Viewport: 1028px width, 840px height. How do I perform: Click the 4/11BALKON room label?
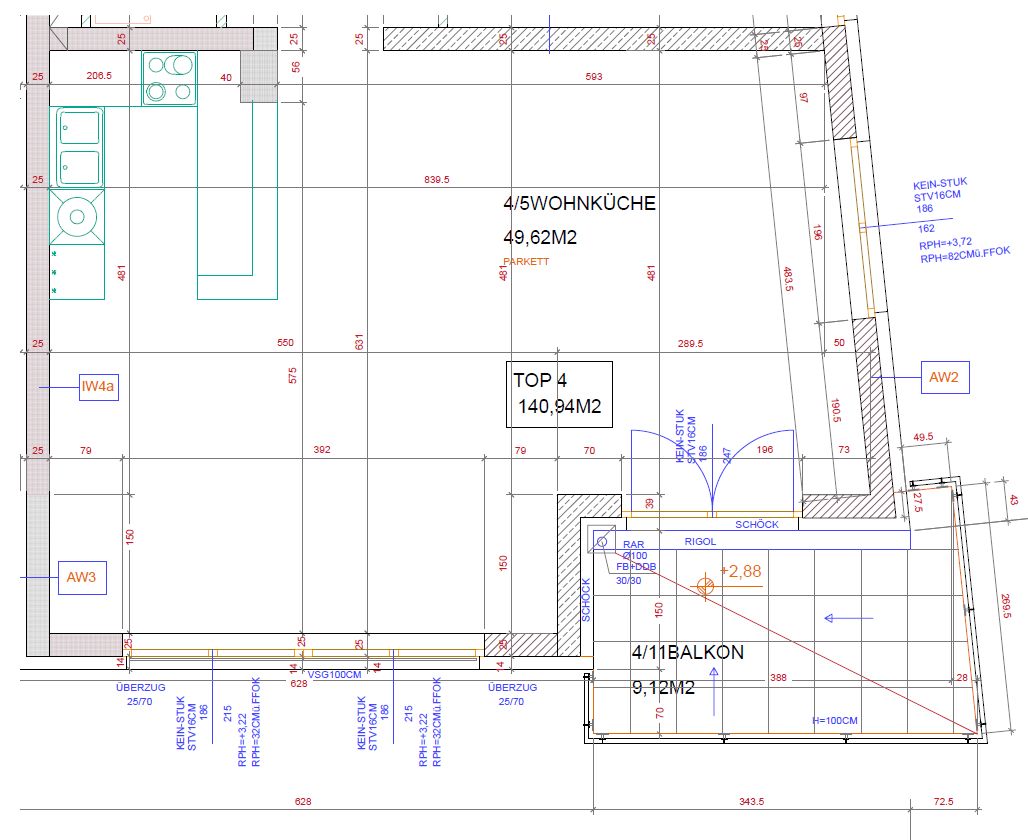(687, 653)
